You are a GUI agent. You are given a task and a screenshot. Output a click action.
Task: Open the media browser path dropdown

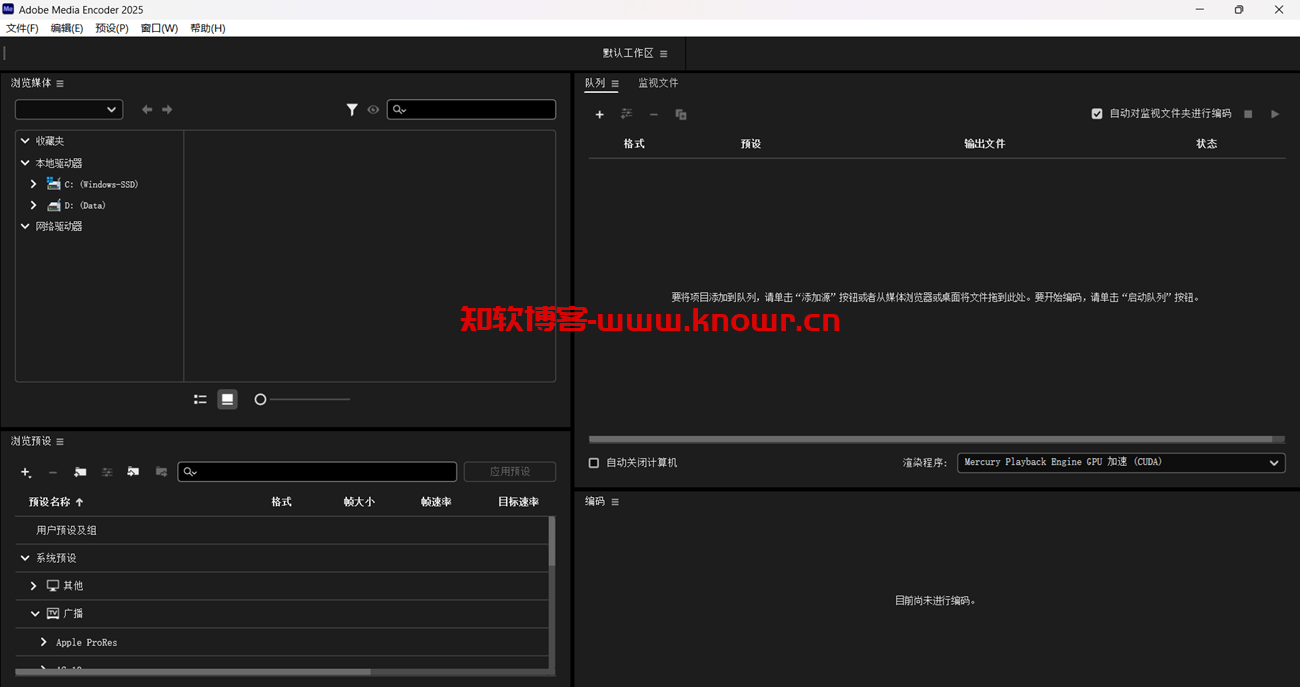pos(69,109)
